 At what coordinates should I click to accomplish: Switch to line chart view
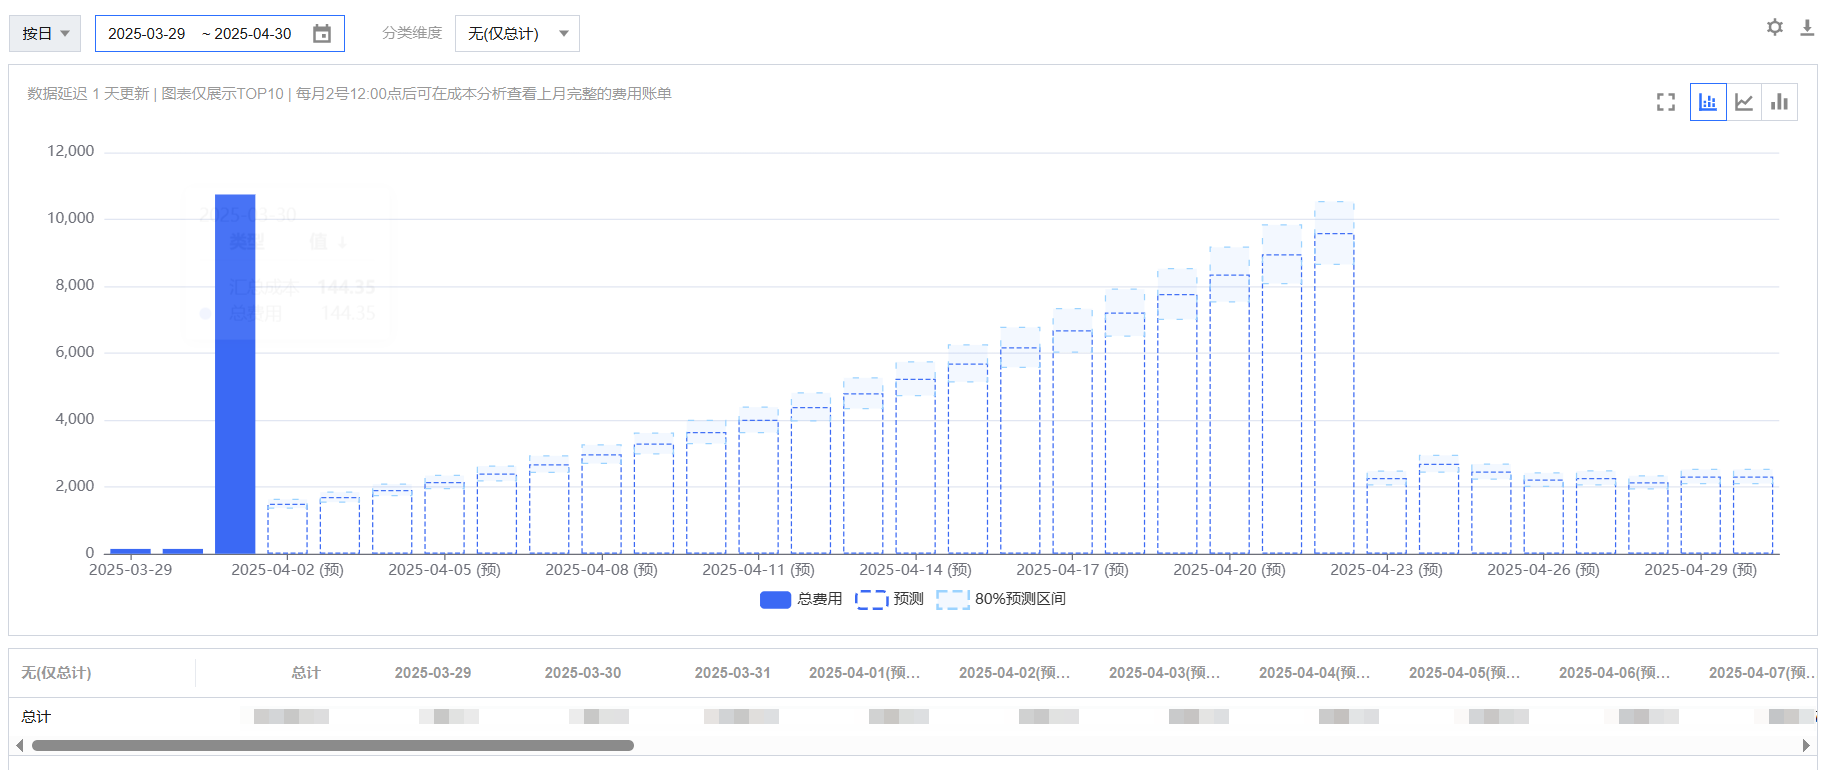[x=1744, y=102]
